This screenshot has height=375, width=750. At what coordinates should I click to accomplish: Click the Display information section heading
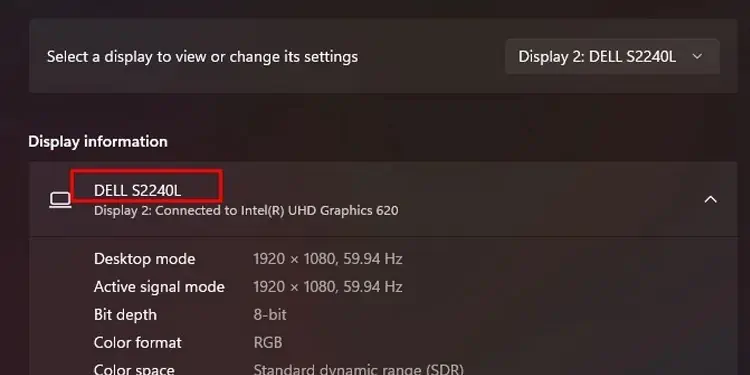98,142
